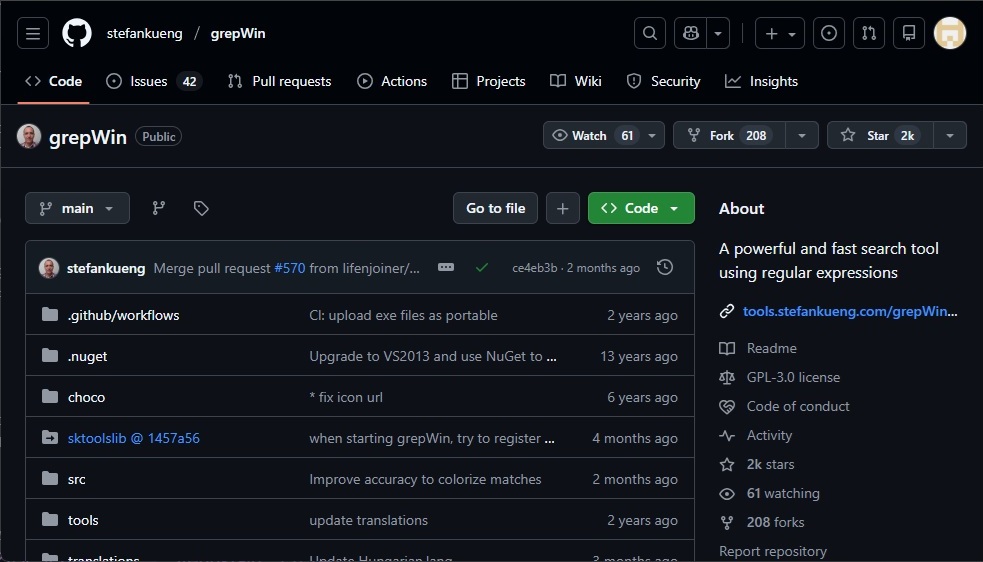Open pull request #570 link
The image size is (983, 562).
[x=290, y=268]
